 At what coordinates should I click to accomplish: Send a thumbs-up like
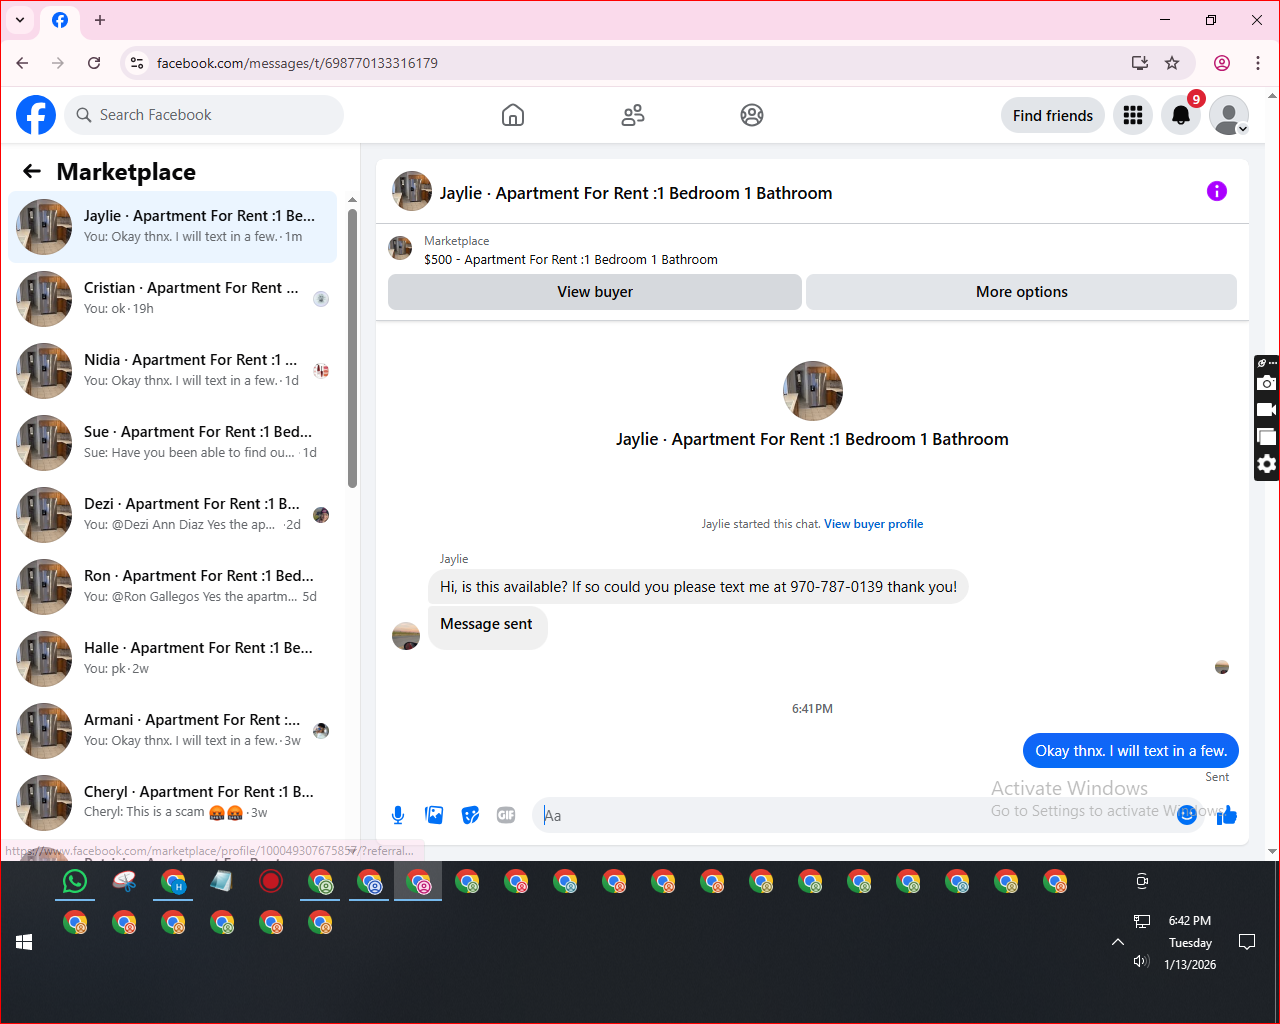point(1227,815)
